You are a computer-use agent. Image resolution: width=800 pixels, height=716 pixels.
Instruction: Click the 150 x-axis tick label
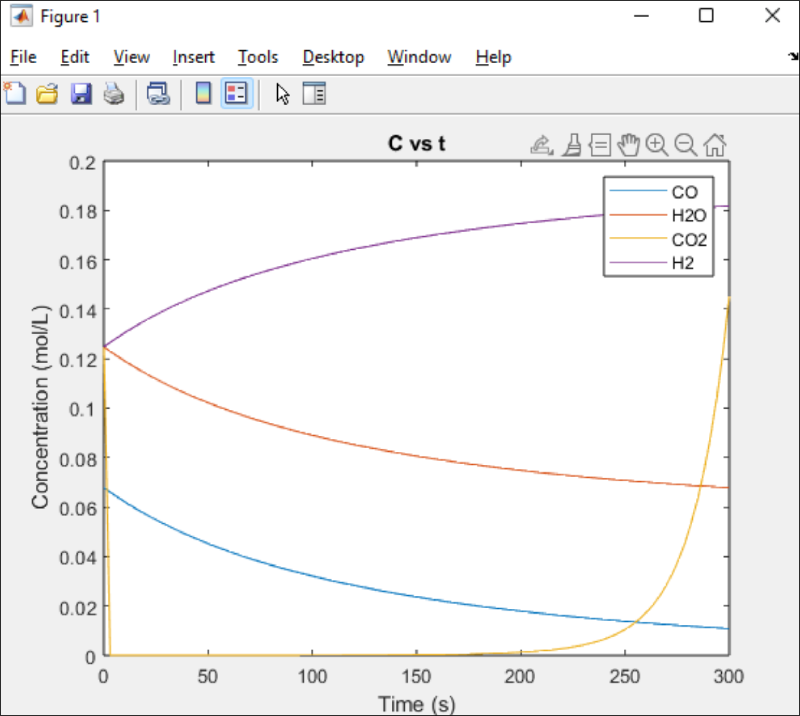pos(416,677)
